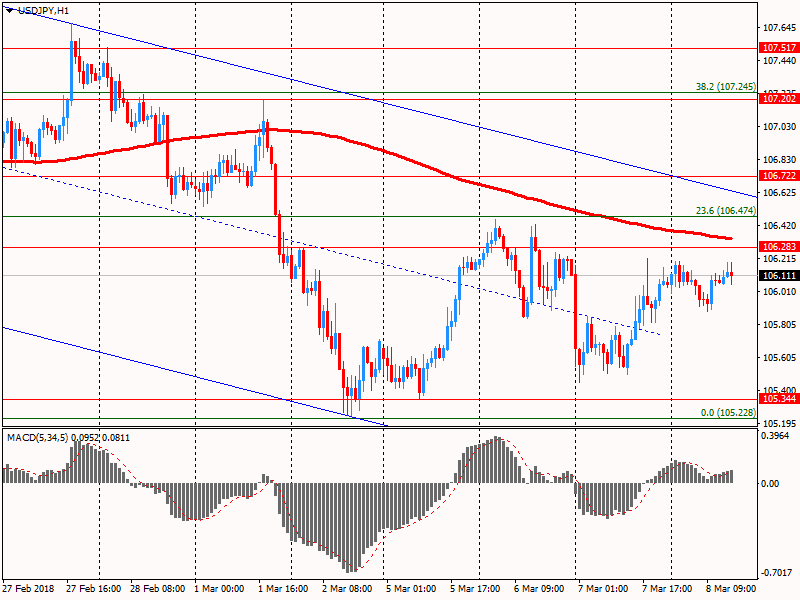
Task: Click the 7 Mar 01:00 time label
Action: click(x=603, y=588)
